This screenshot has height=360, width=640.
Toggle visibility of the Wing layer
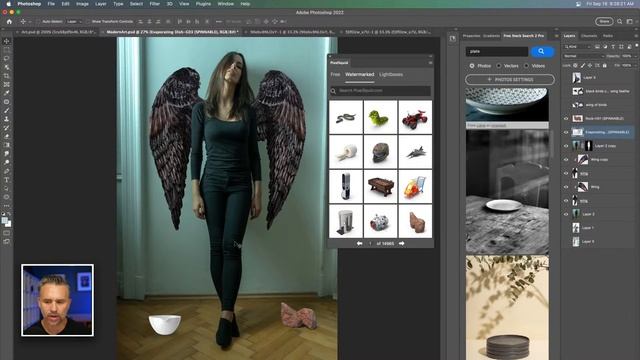tap(566, 187)
